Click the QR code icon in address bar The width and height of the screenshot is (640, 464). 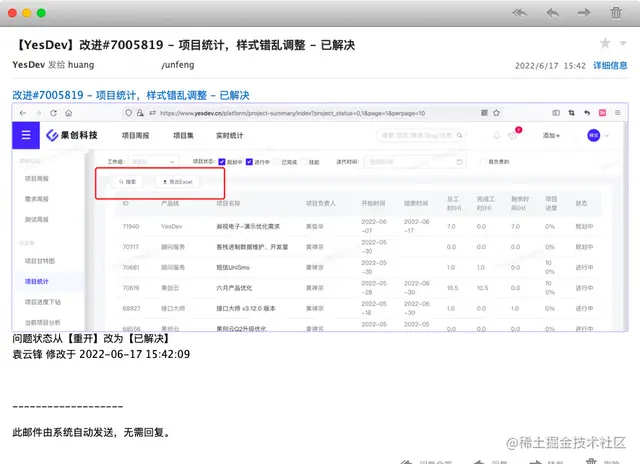pos(484,113)
